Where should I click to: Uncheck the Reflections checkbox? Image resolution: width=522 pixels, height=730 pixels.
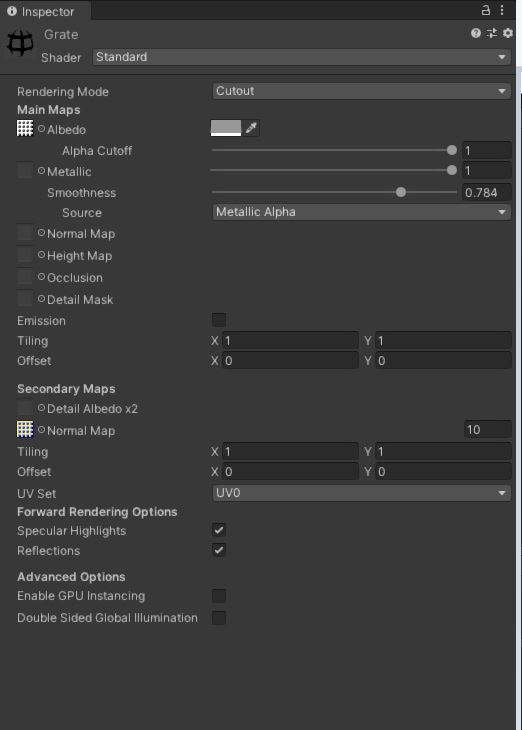[219, 550]
